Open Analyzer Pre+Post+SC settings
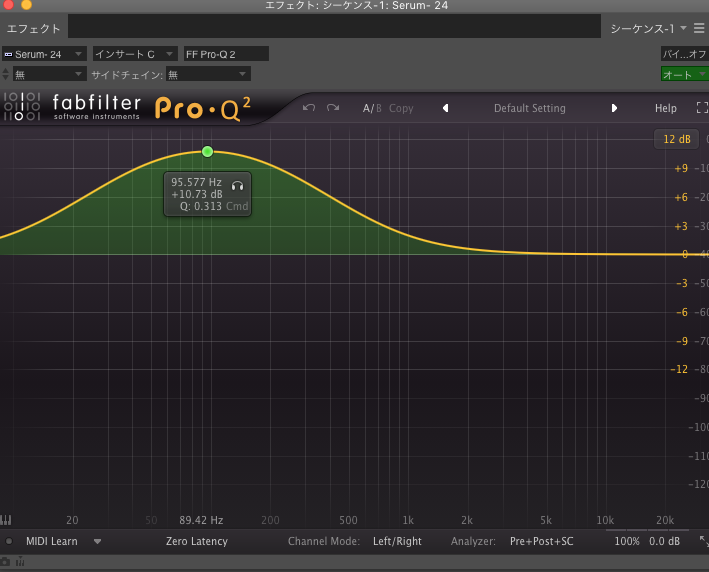The height and width of the screenshot is (572, 709). tap(541, 541)
